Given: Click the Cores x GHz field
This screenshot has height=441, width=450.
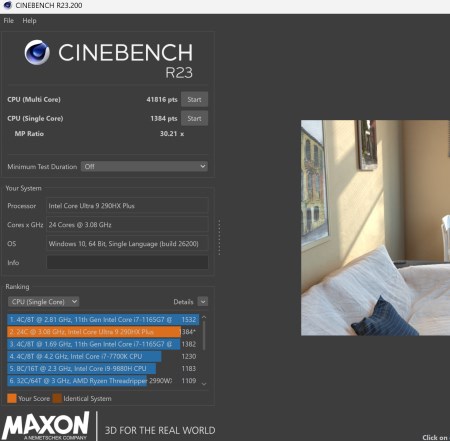Looking at the screenshot, I should (x=127, y=225).
